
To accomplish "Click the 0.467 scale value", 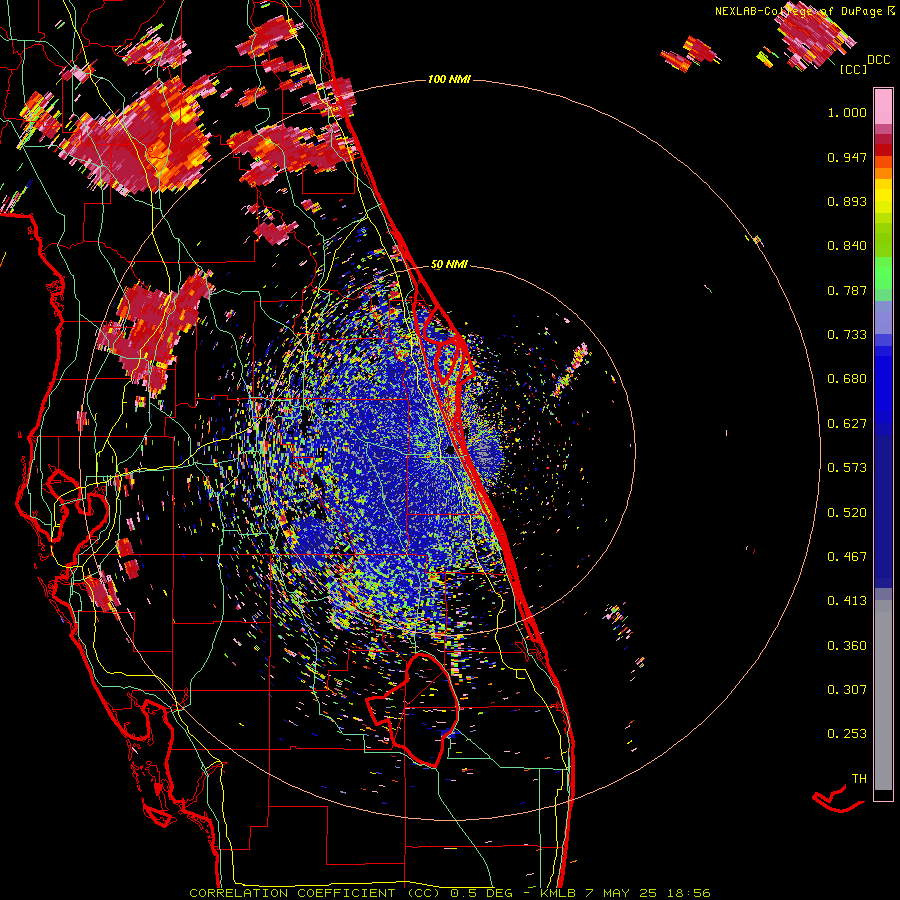I will [x=847, y=557].
